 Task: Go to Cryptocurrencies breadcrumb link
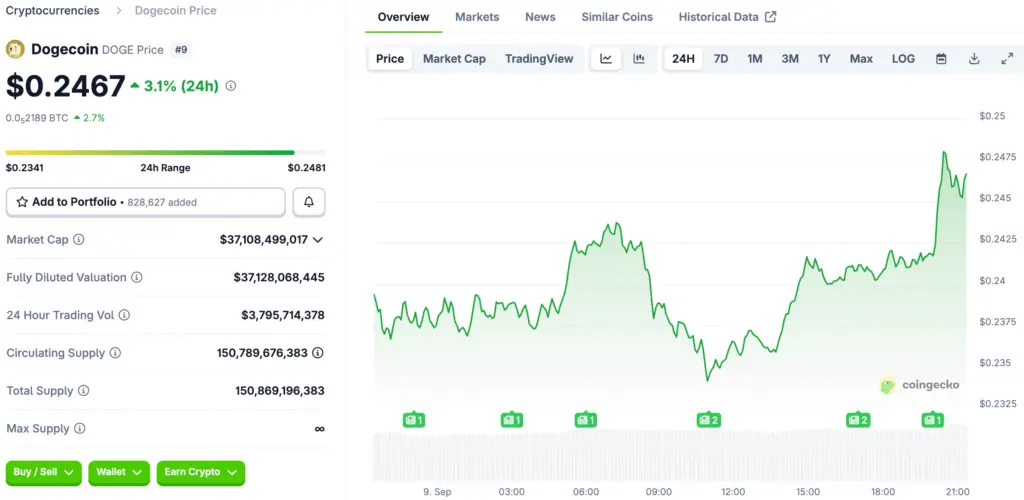coord(53,10)
